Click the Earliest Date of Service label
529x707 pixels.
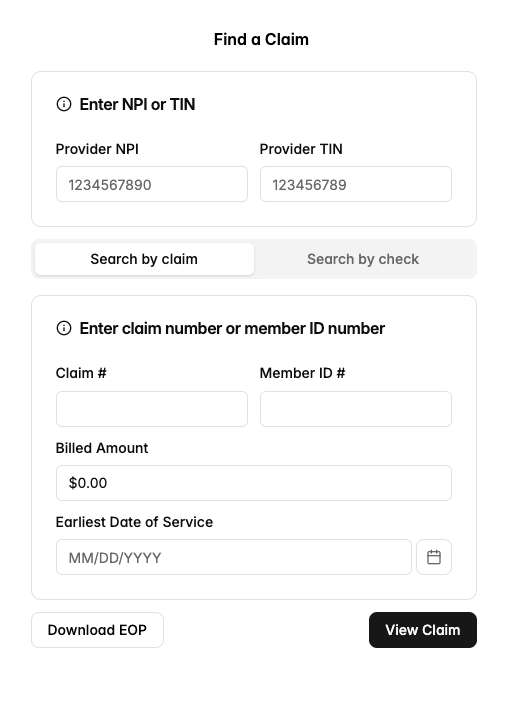pos(134,522)
